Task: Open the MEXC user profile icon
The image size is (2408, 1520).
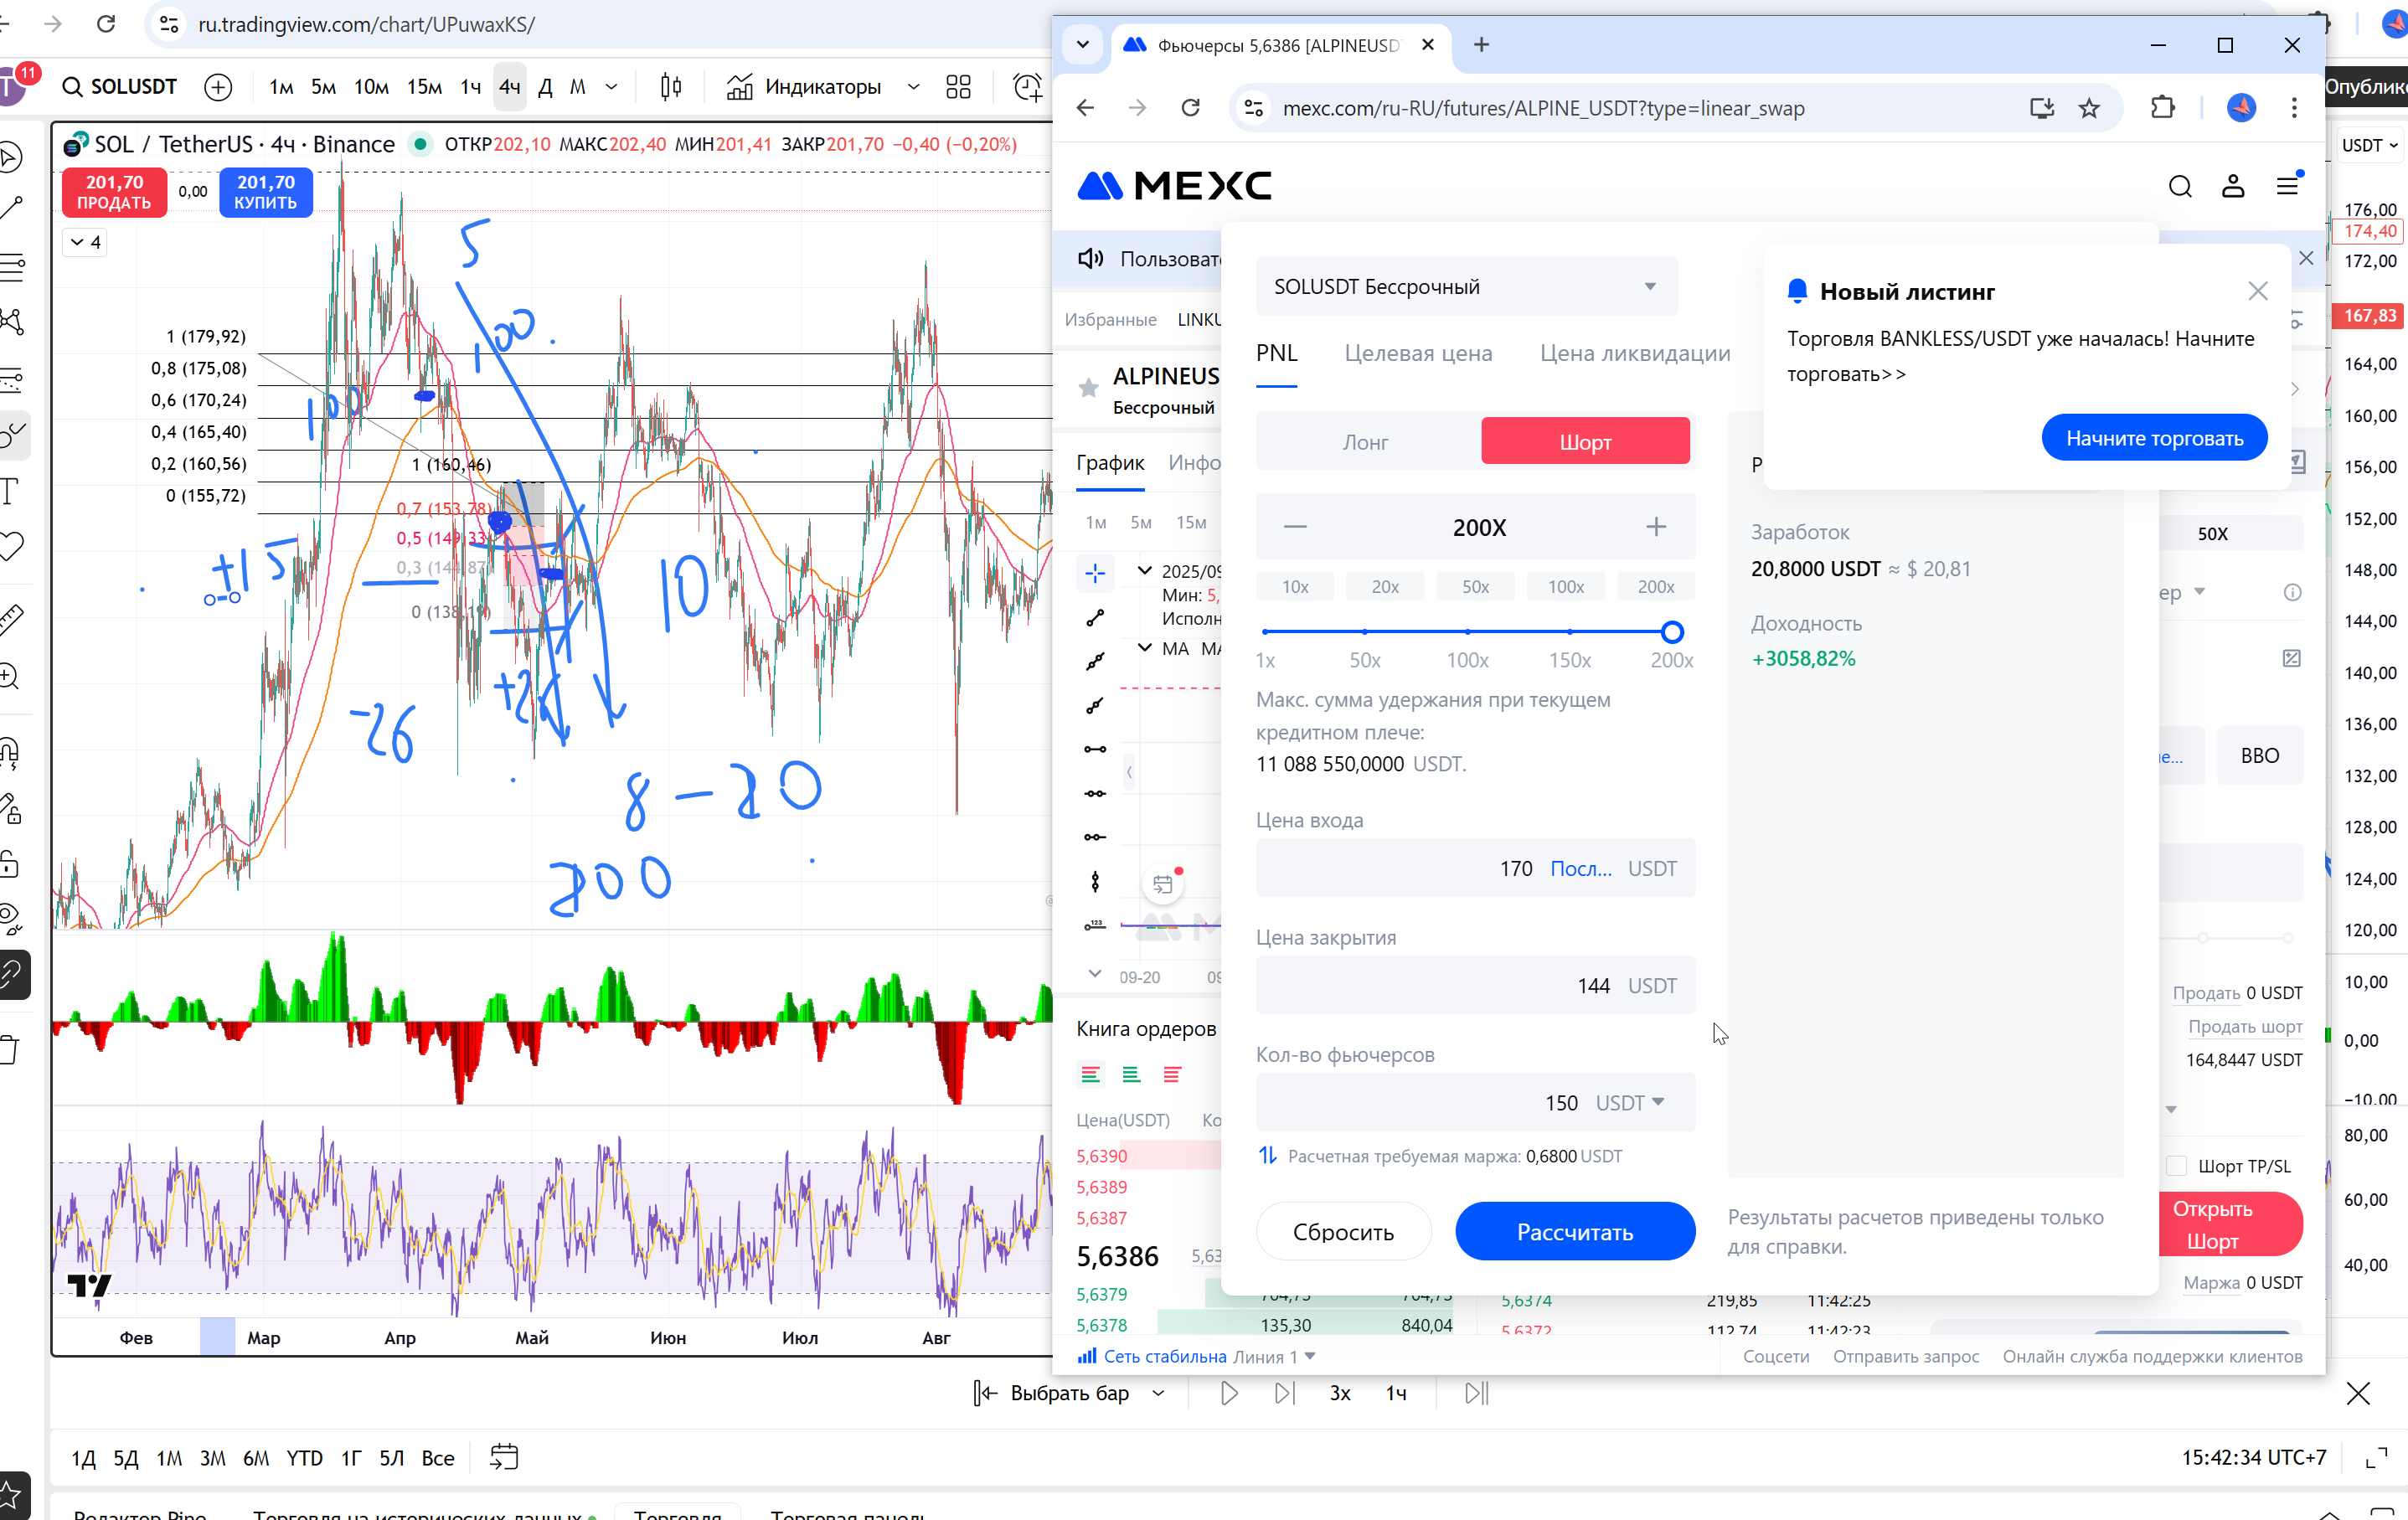Action: coord(2233,186)
